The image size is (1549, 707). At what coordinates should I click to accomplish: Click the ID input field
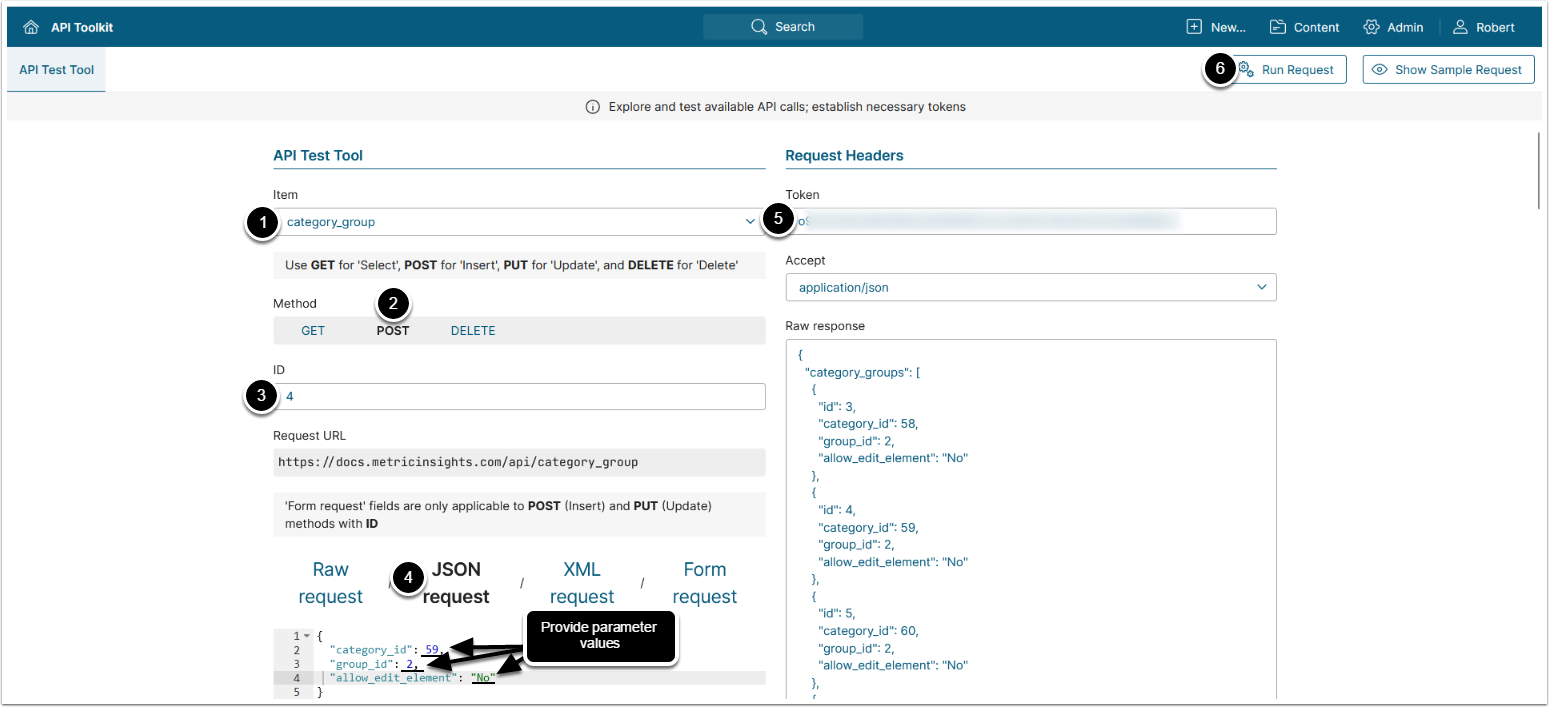coord(519,396)
